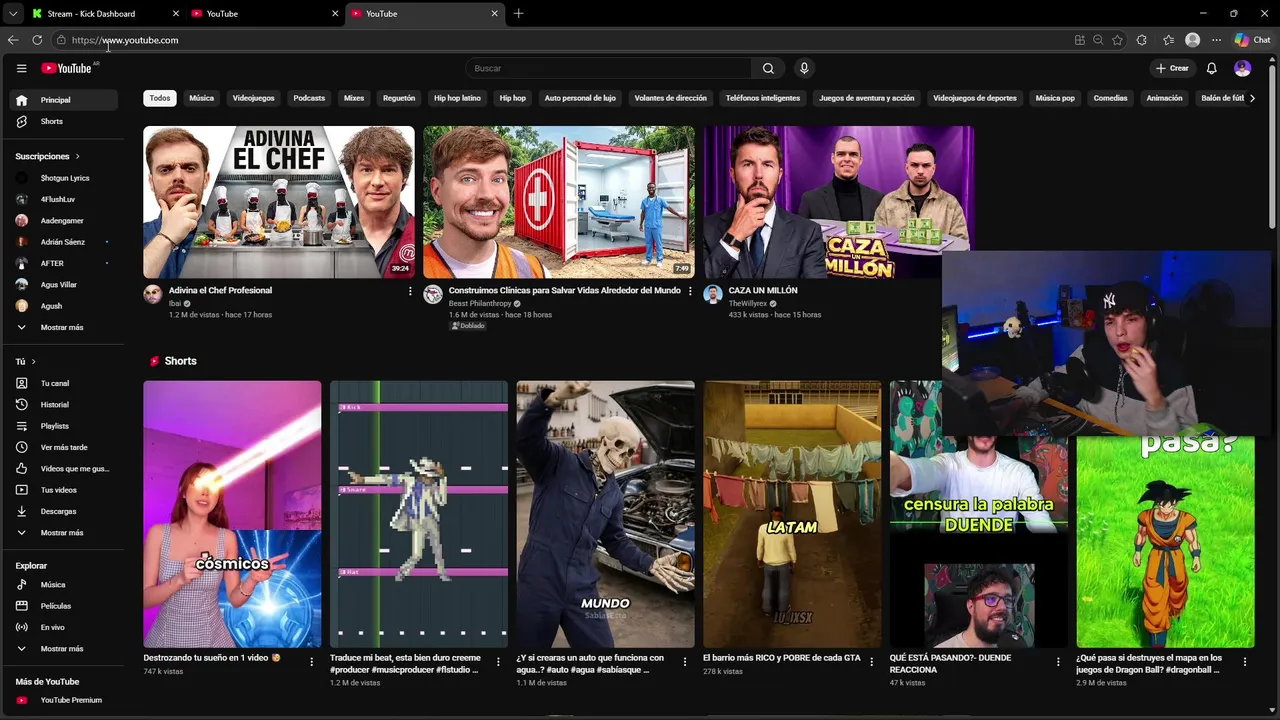Viewport: 1280px width, 720px height.
Task: Open browser three-dot settings menu
Action: click(x=1216, y=40)
